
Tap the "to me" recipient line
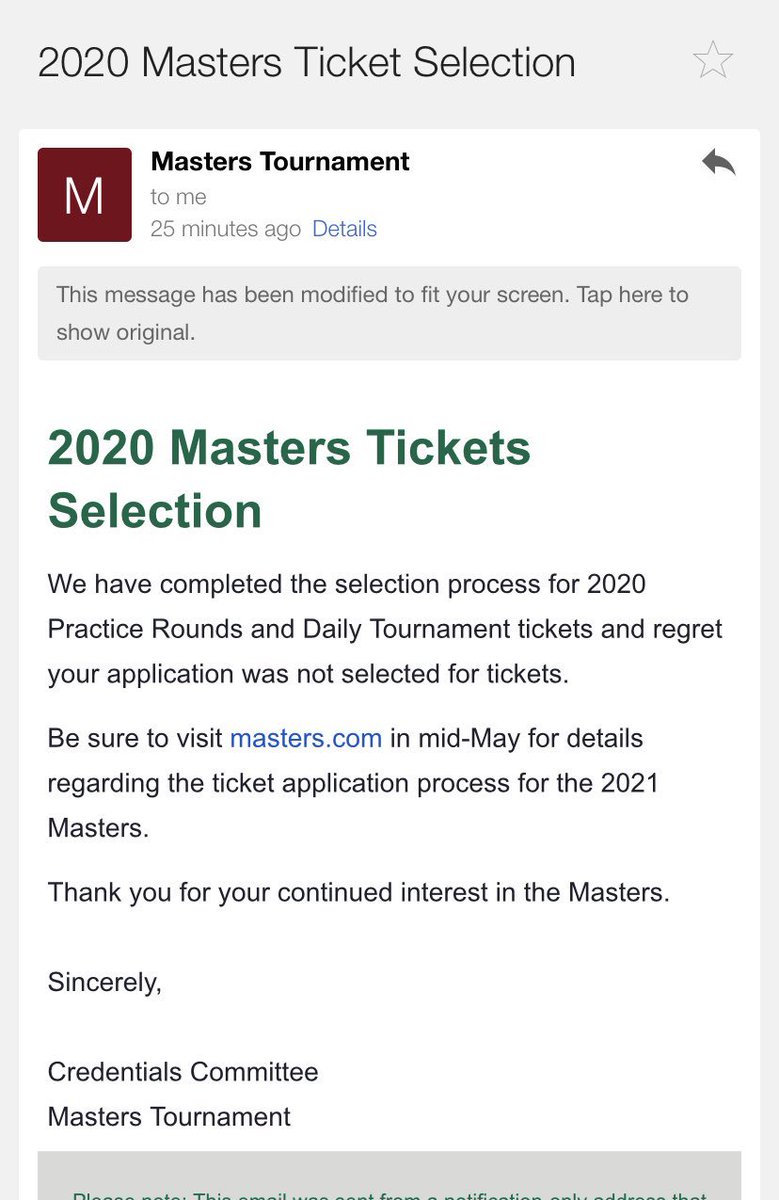pos(178,197)
